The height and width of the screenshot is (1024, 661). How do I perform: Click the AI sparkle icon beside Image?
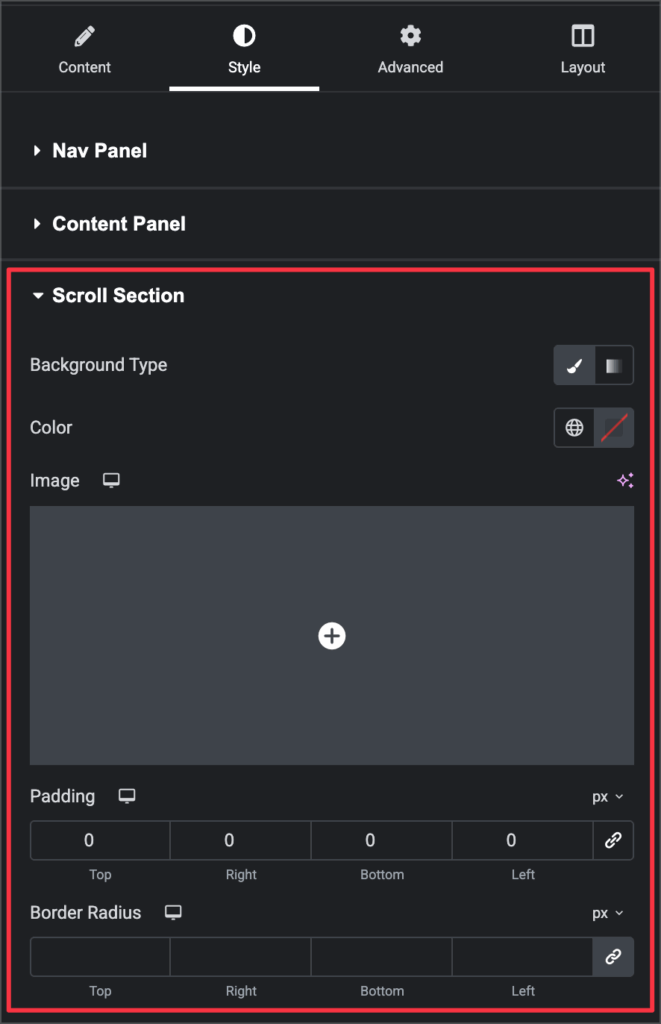coord(625,481)
